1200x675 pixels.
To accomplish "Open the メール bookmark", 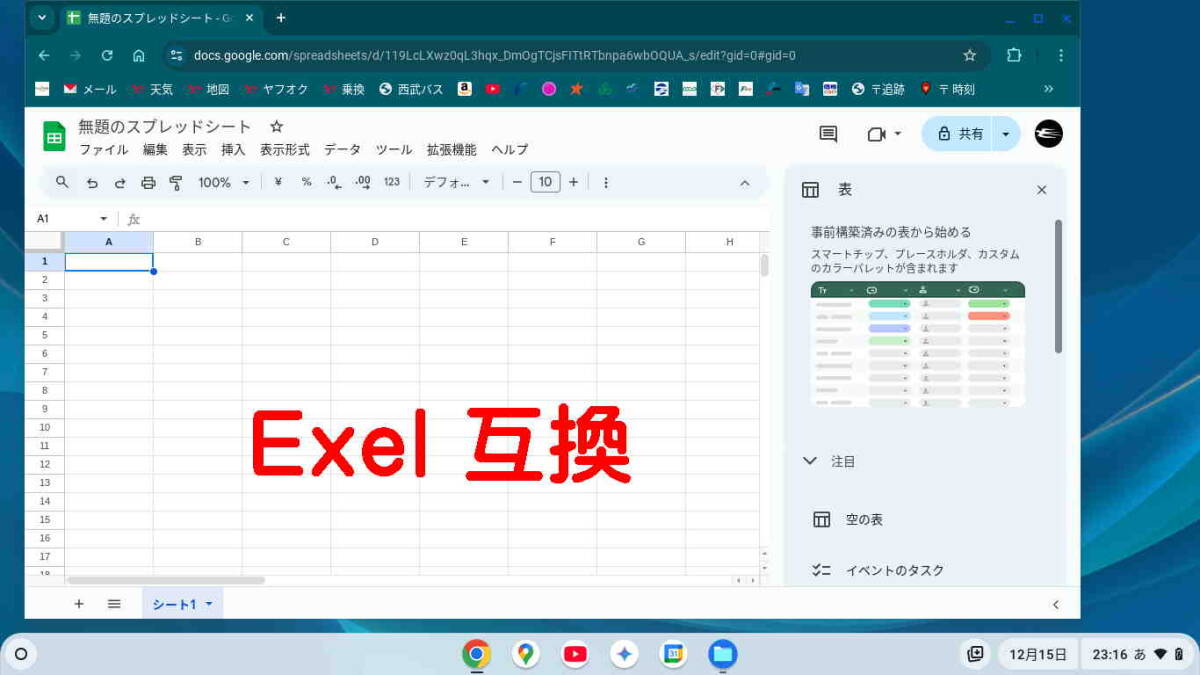I will click(90, 89).
